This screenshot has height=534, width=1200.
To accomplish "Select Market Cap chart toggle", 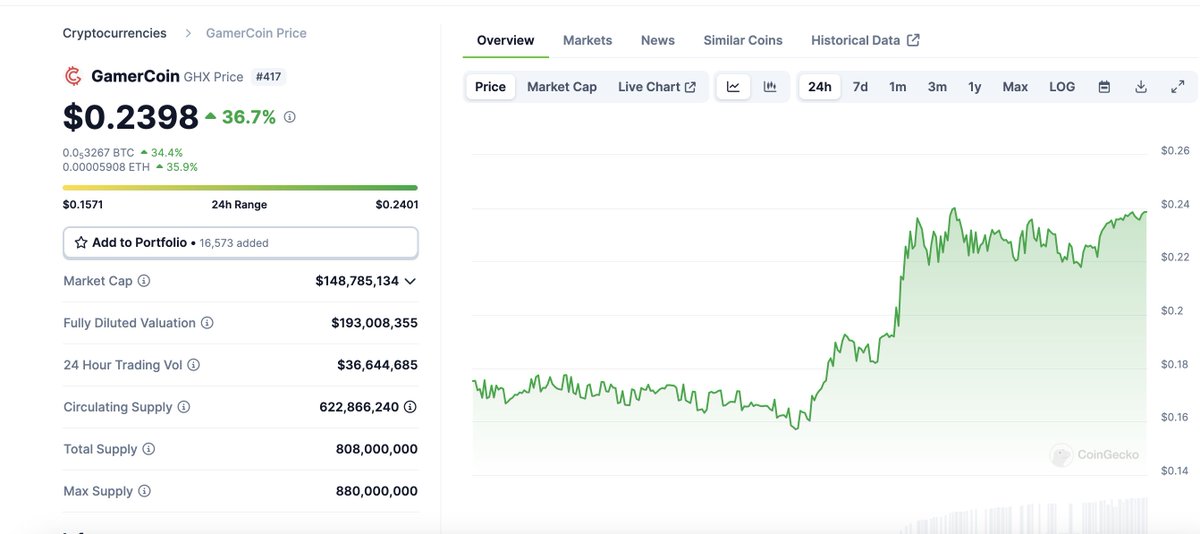I will (562, 87).
